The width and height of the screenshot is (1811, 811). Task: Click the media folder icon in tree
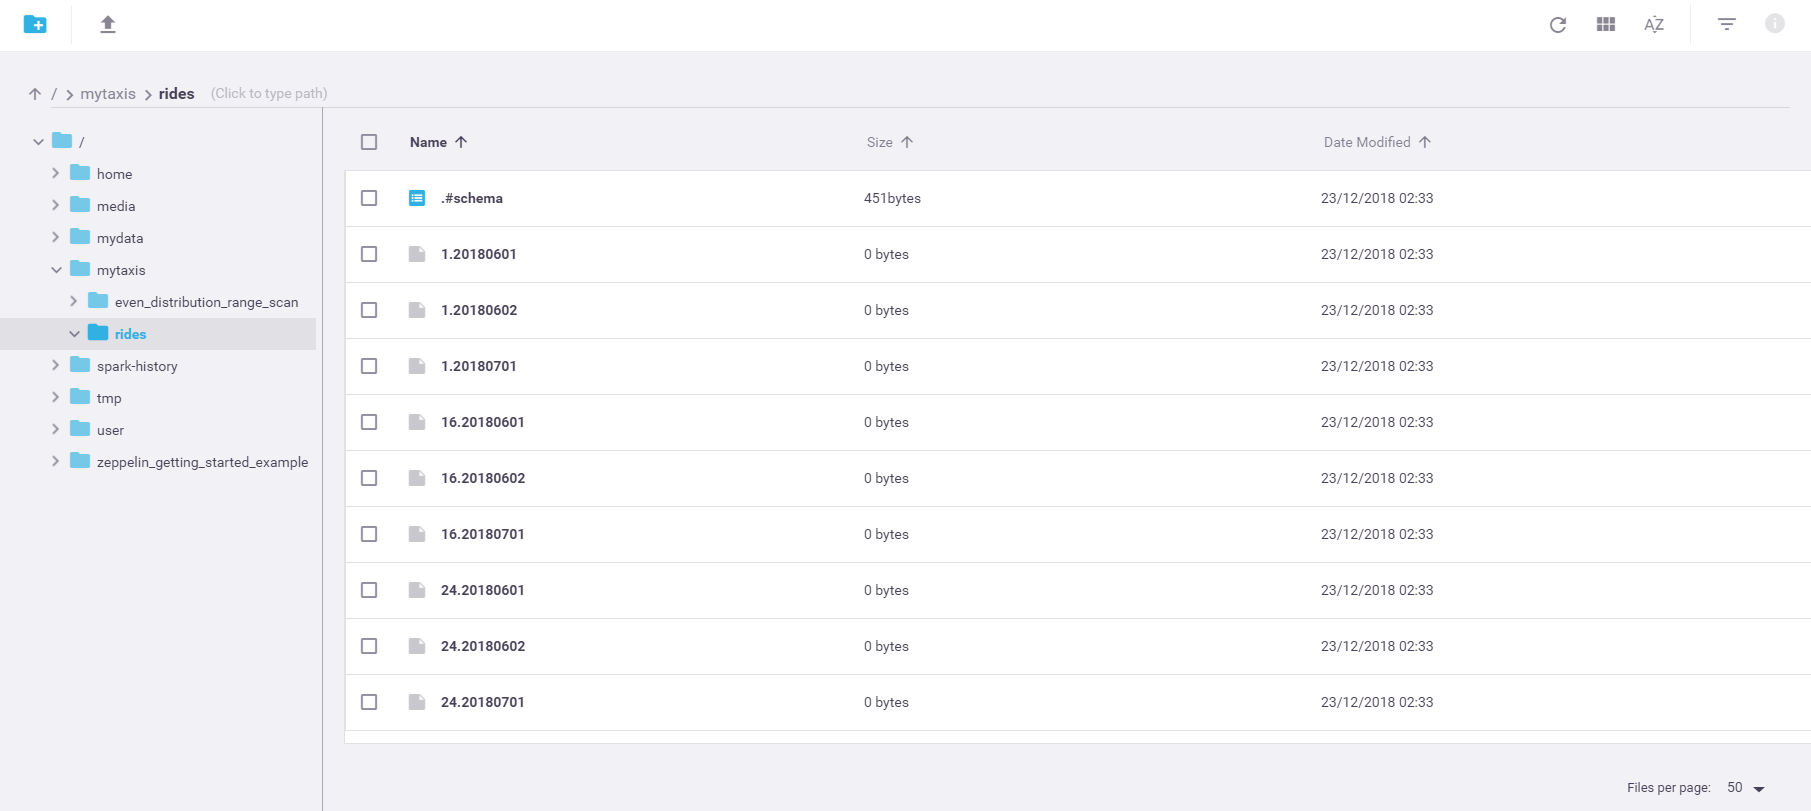[x=80, y=204]
